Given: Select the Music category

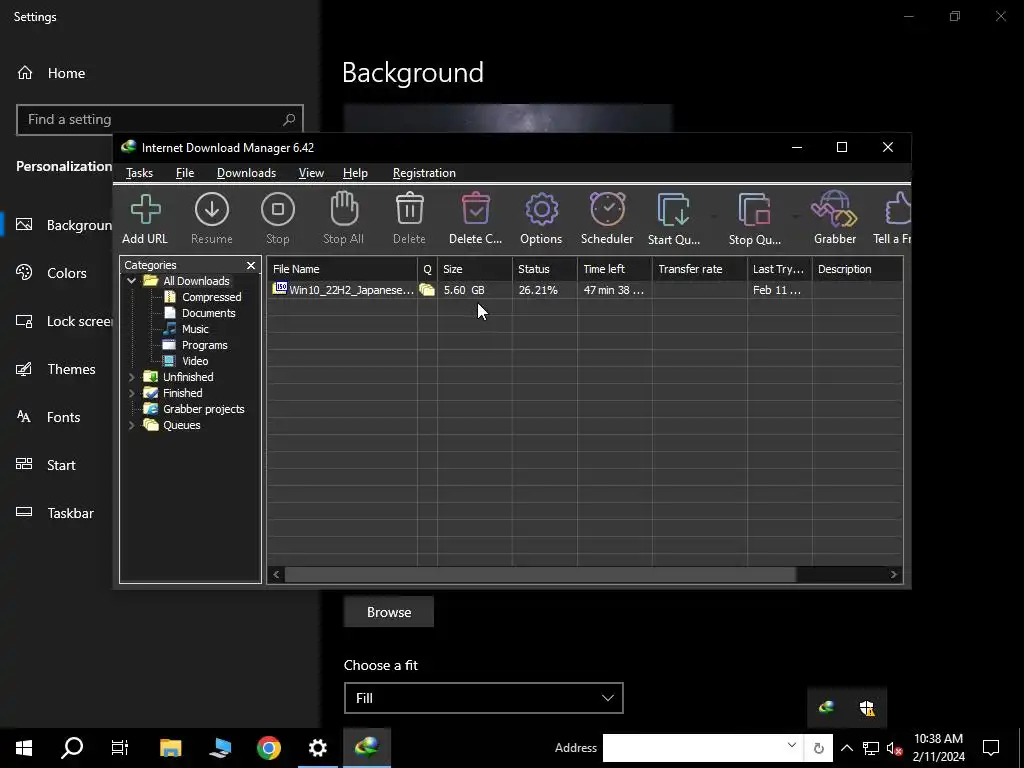Looking at the screenshot, I should 195,329.
